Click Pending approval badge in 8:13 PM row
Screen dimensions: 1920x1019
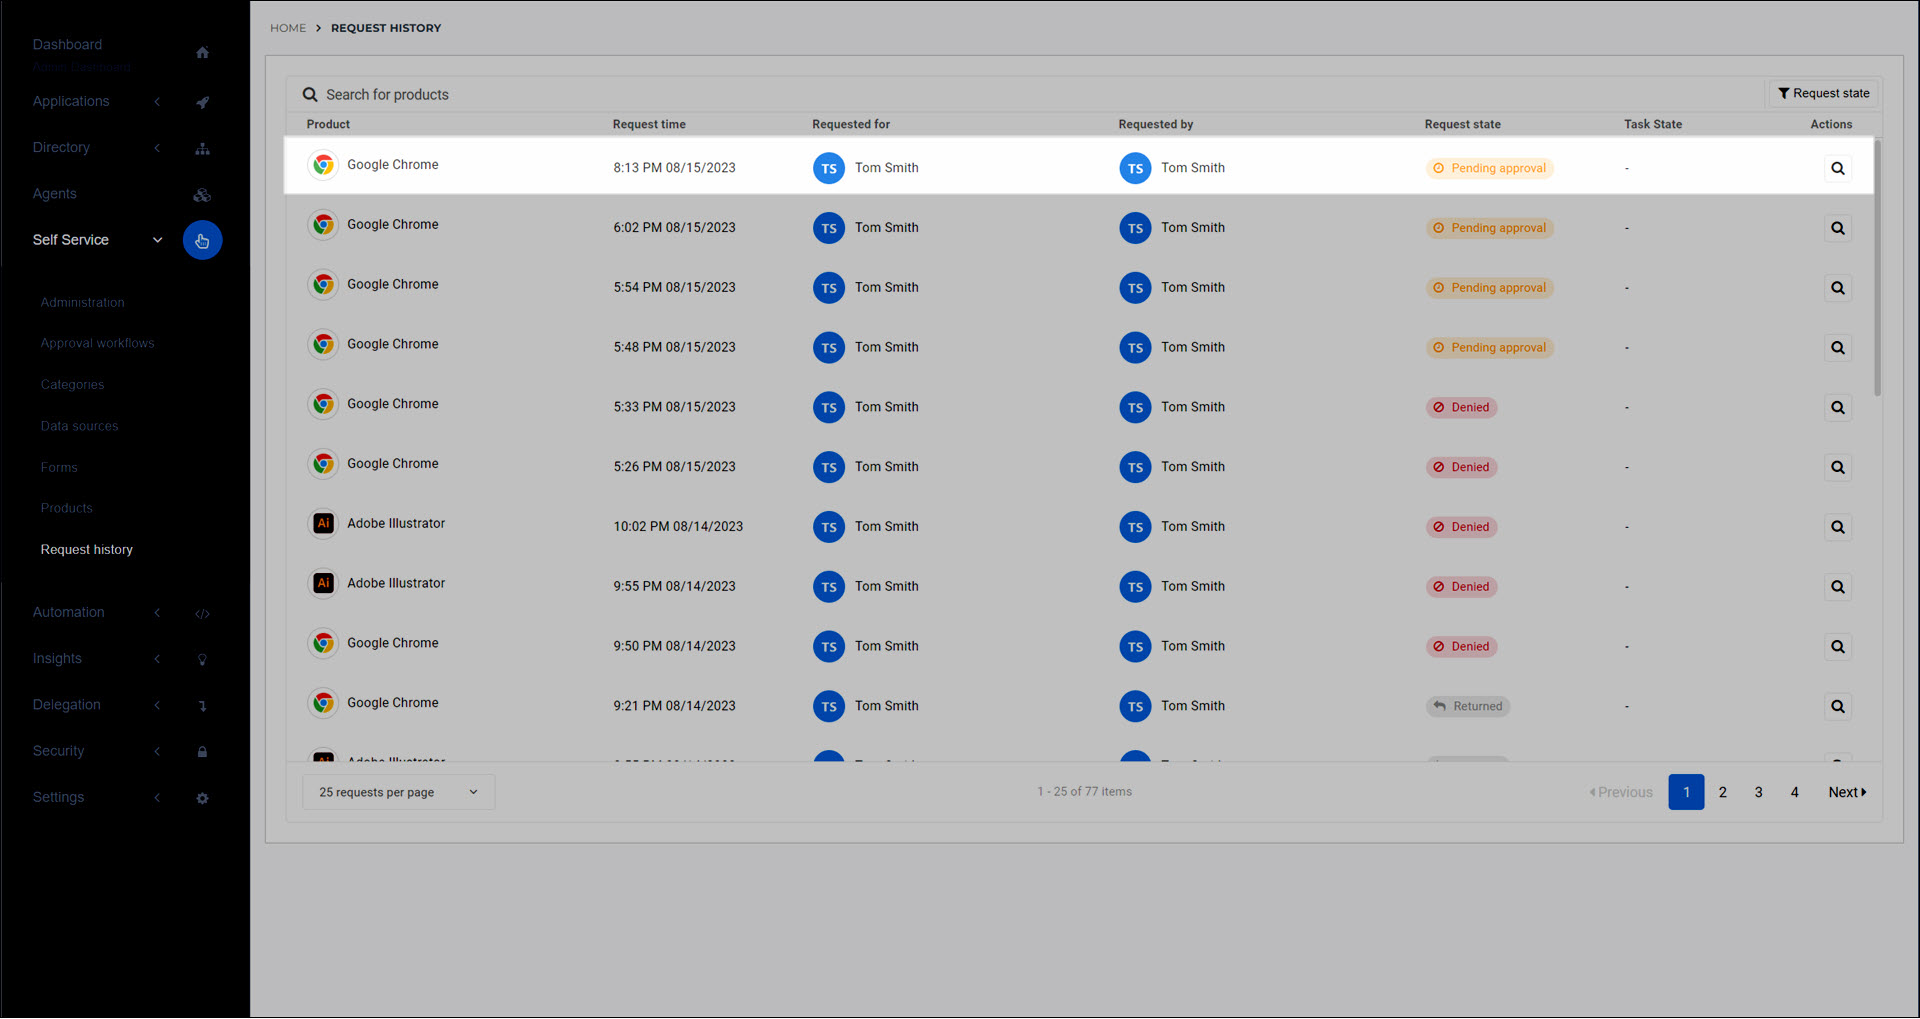[1489, 168]
